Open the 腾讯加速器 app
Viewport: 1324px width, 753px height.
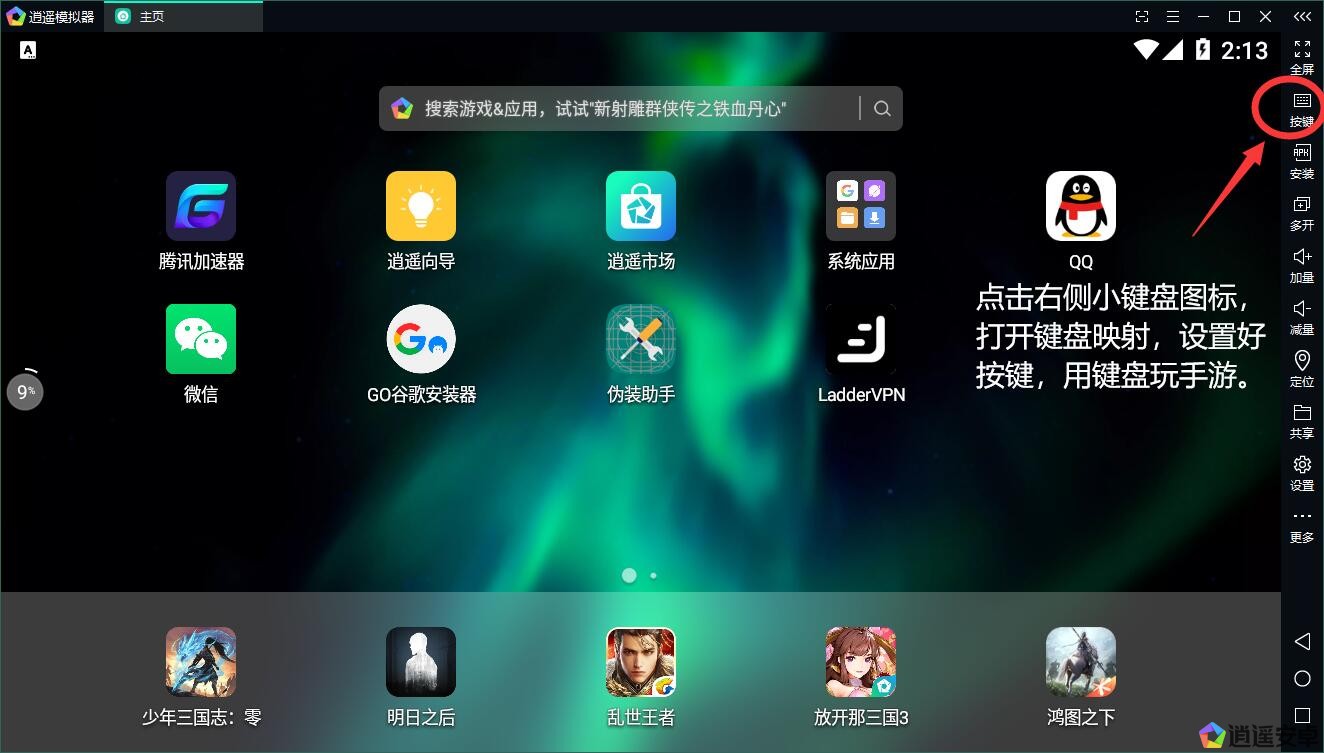(x=201, y=207)
